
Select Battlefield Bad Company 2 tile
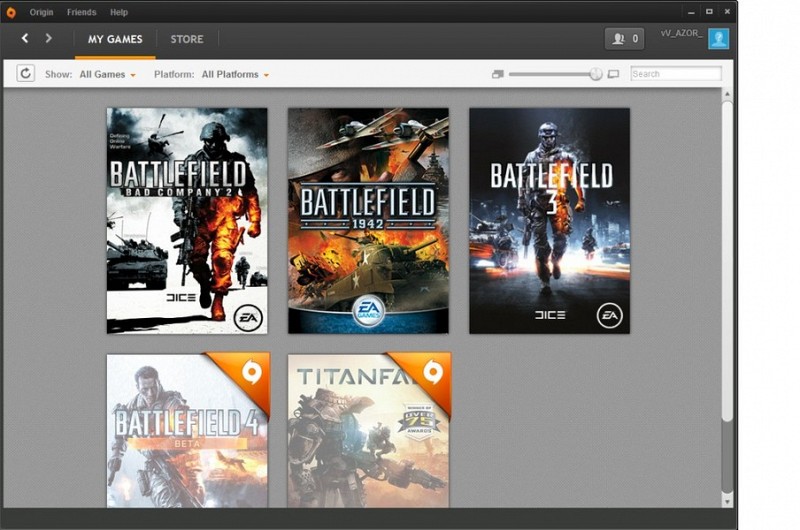pos(187,221)
